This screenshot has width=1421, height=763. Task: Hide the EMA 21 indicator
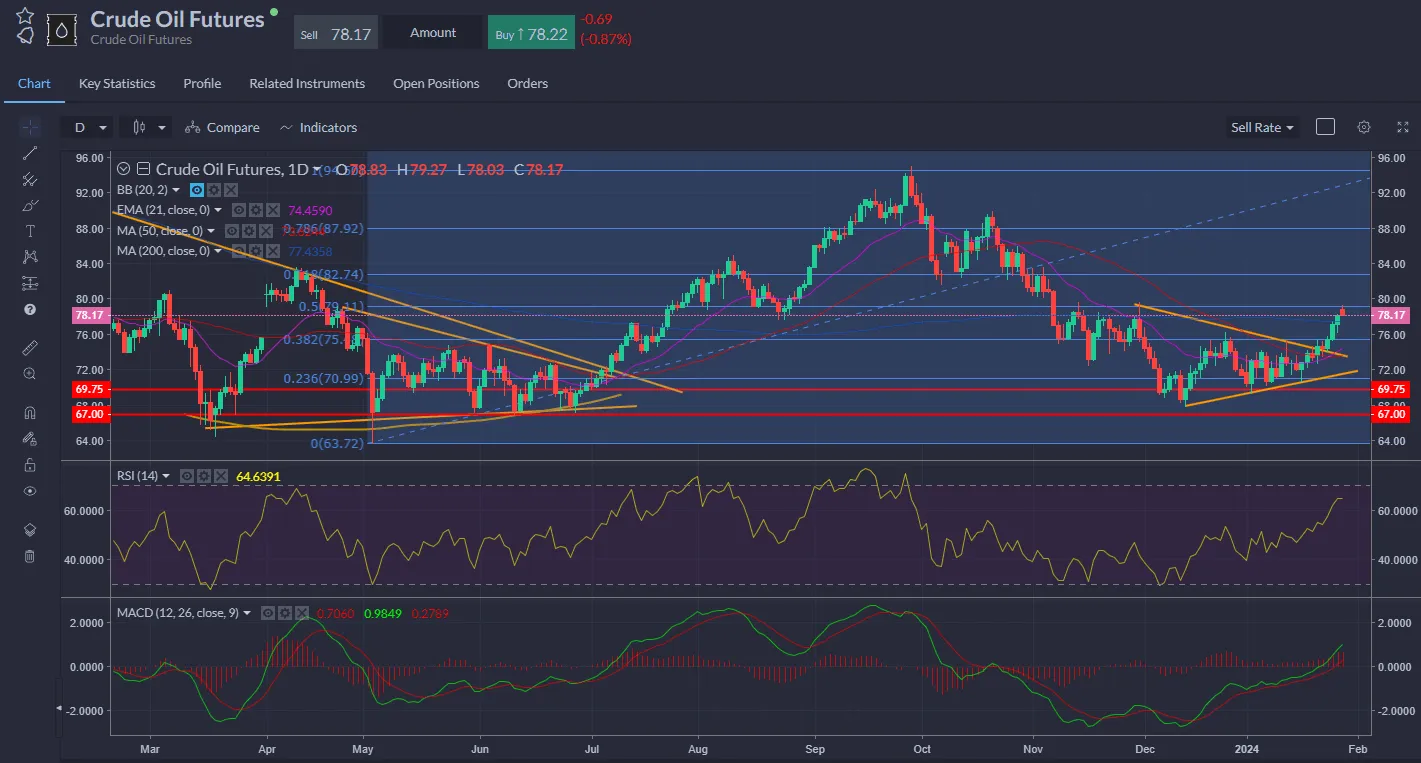[x=238, y=210]
